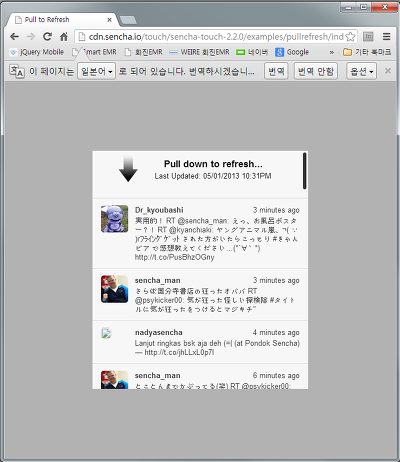400x462 pixels.
Task: Close the Pull to Refresh tab
Action: click(x=109, y=20)
